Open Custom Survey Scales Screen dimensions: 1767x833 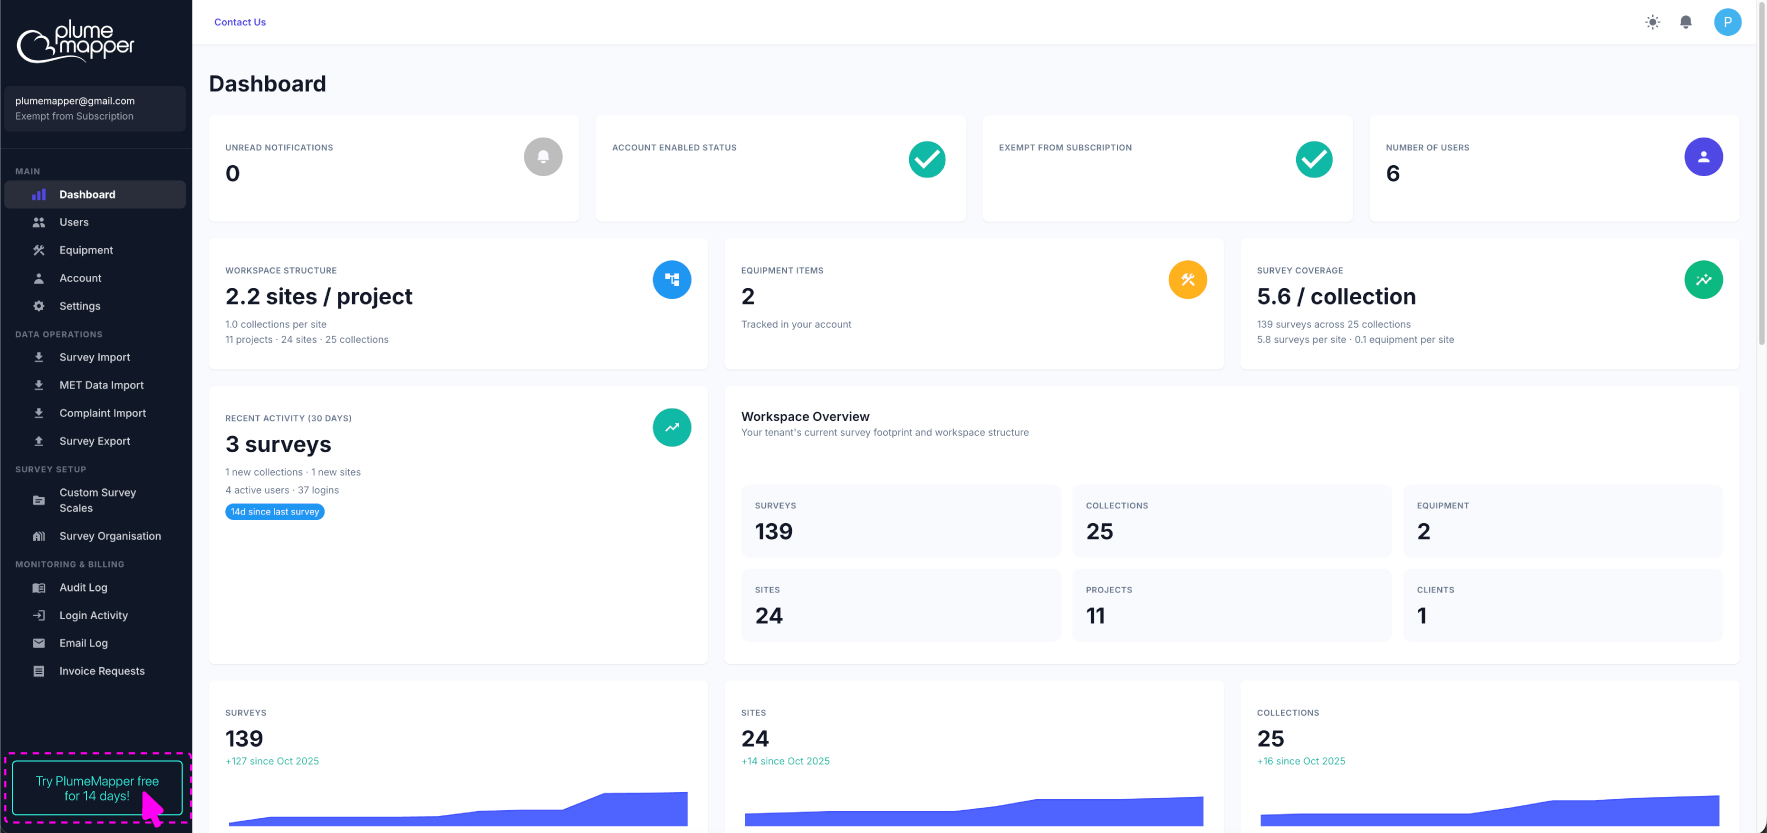click(x=95, y=501)
